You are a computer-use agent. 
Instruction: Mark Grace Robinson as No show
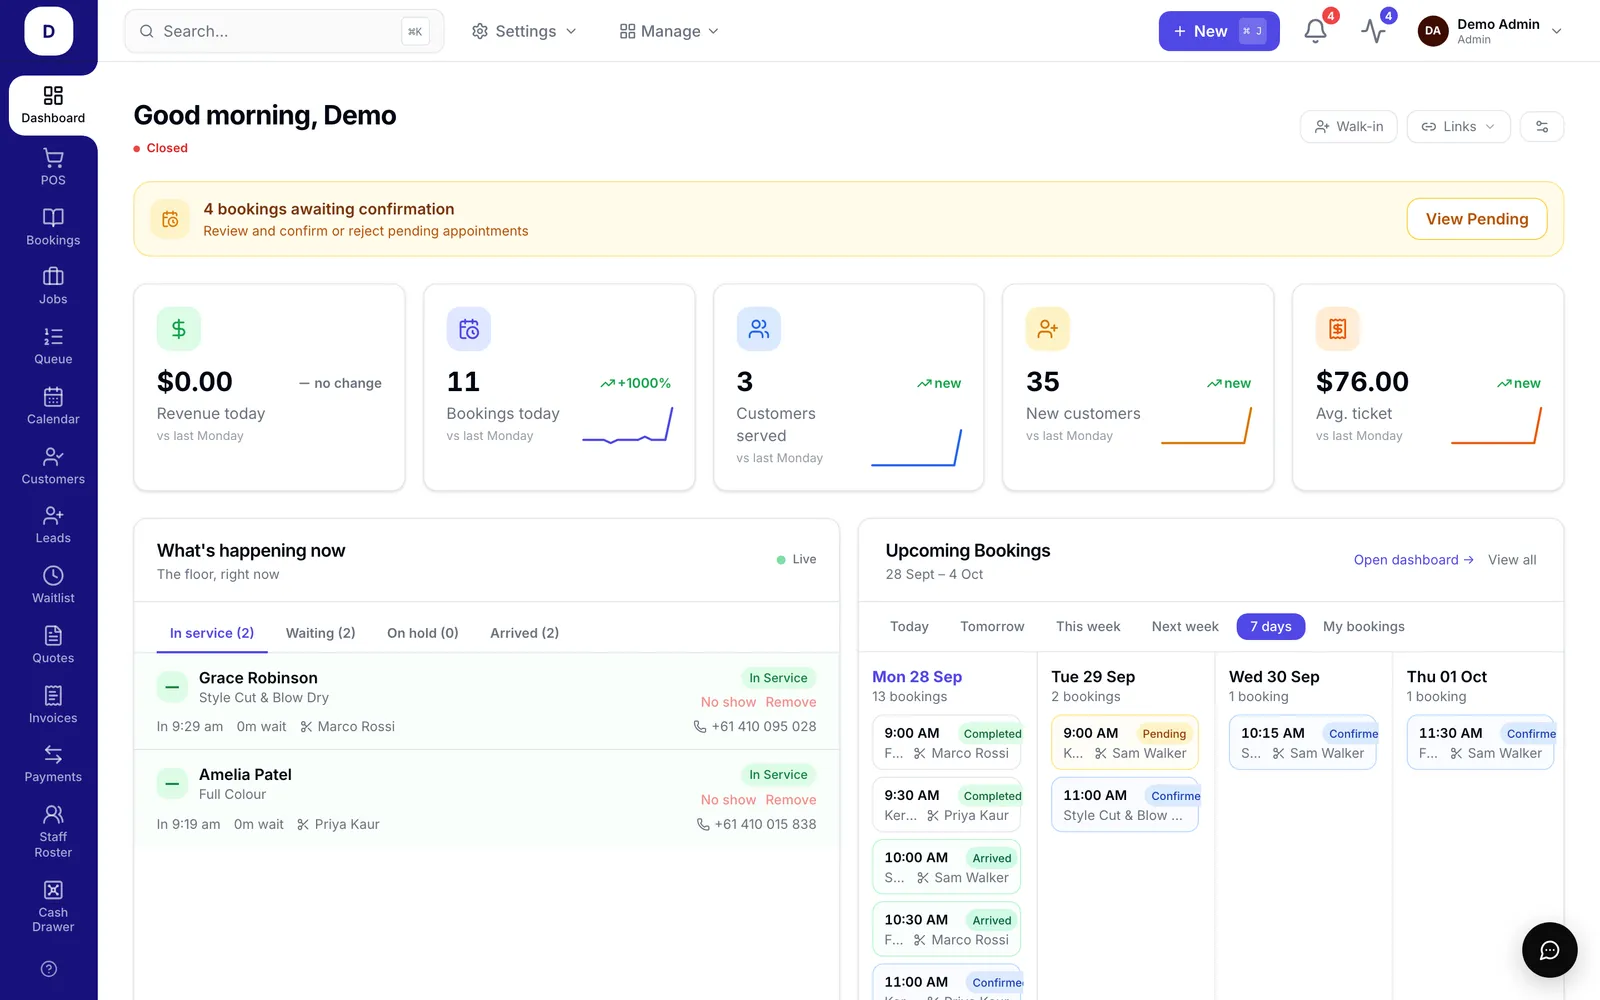click(728, 702)
